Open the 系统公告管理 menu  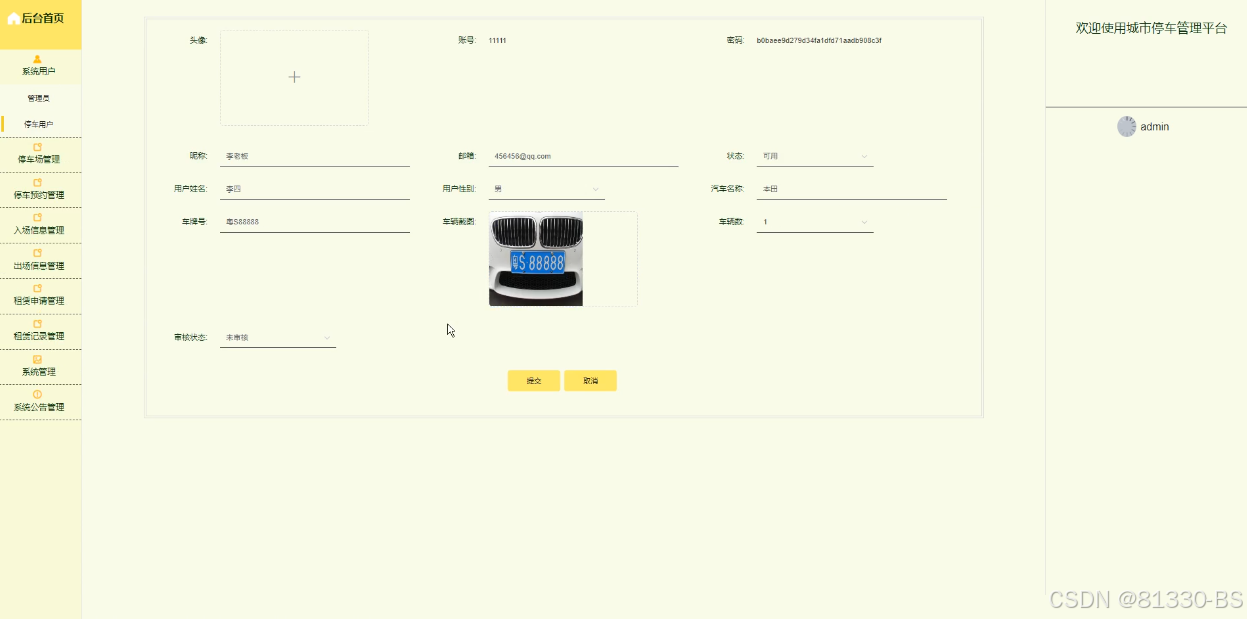(x=41, y=402)
